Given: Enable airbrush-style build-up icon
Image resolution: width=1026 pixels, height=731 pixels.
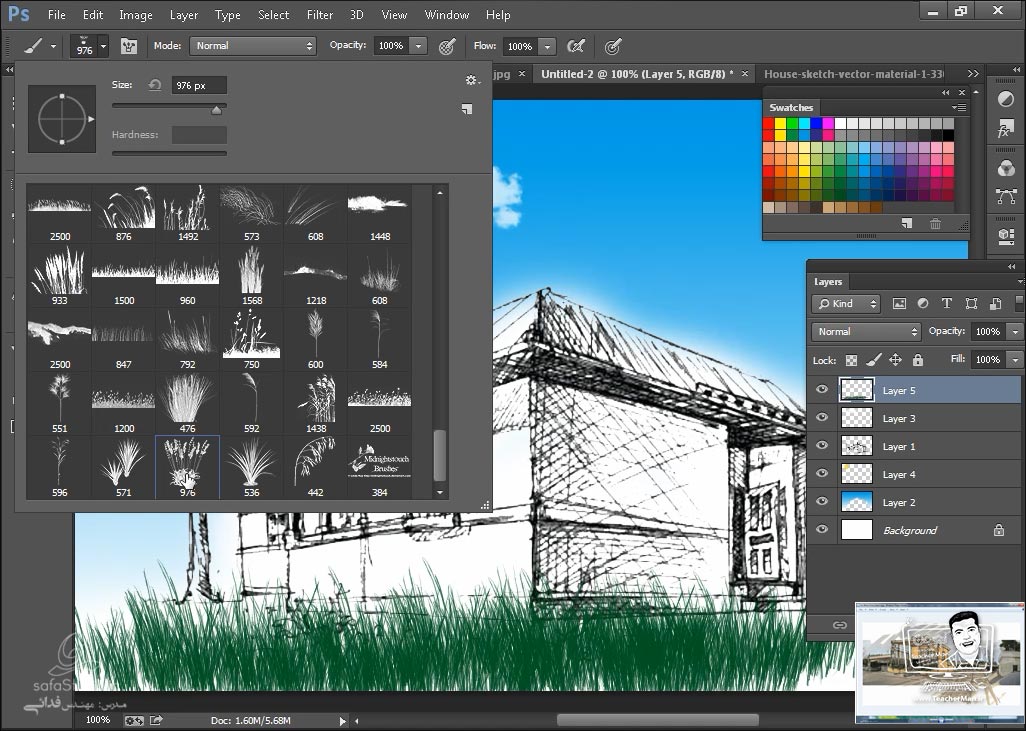Looking at the screenshot, I should 575,46.
